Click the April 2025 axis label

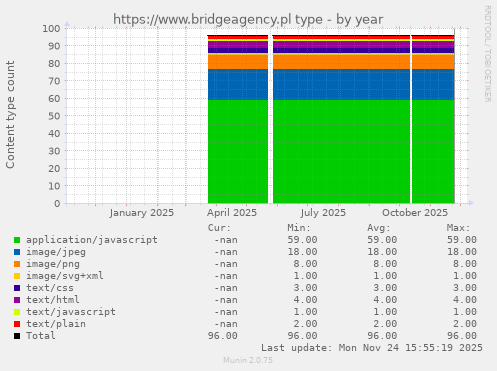click(x=232, y=213)
